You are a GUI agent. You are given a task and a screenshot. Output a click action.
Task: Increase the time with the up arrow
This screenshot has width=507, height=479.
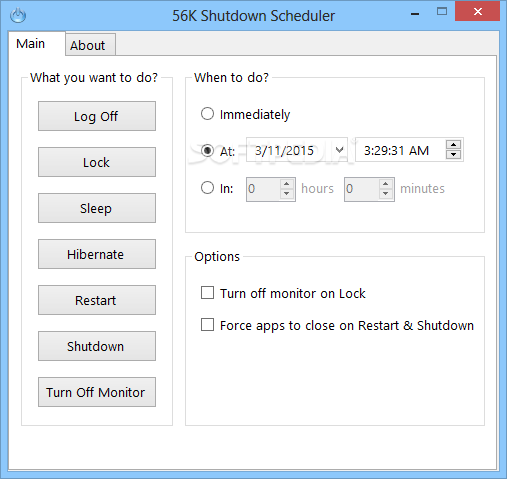(453, 145)
